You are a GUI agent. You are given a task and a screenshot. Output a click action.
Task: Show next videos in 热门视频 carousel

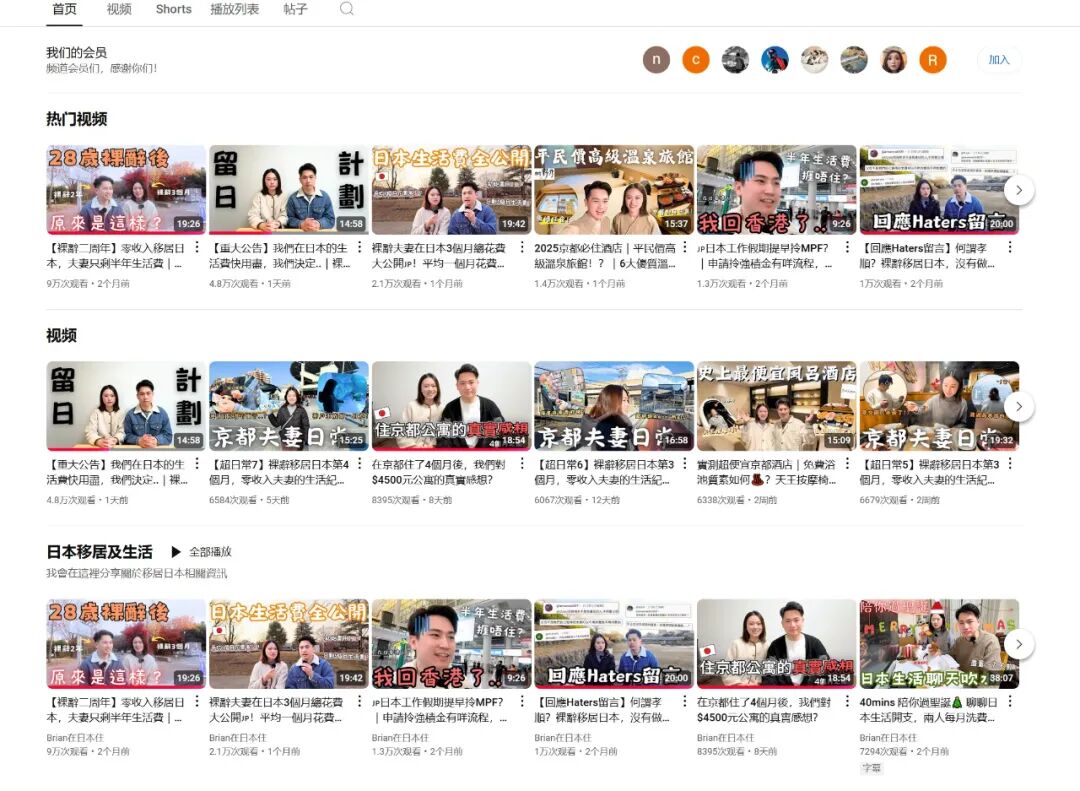(1019, 190)
